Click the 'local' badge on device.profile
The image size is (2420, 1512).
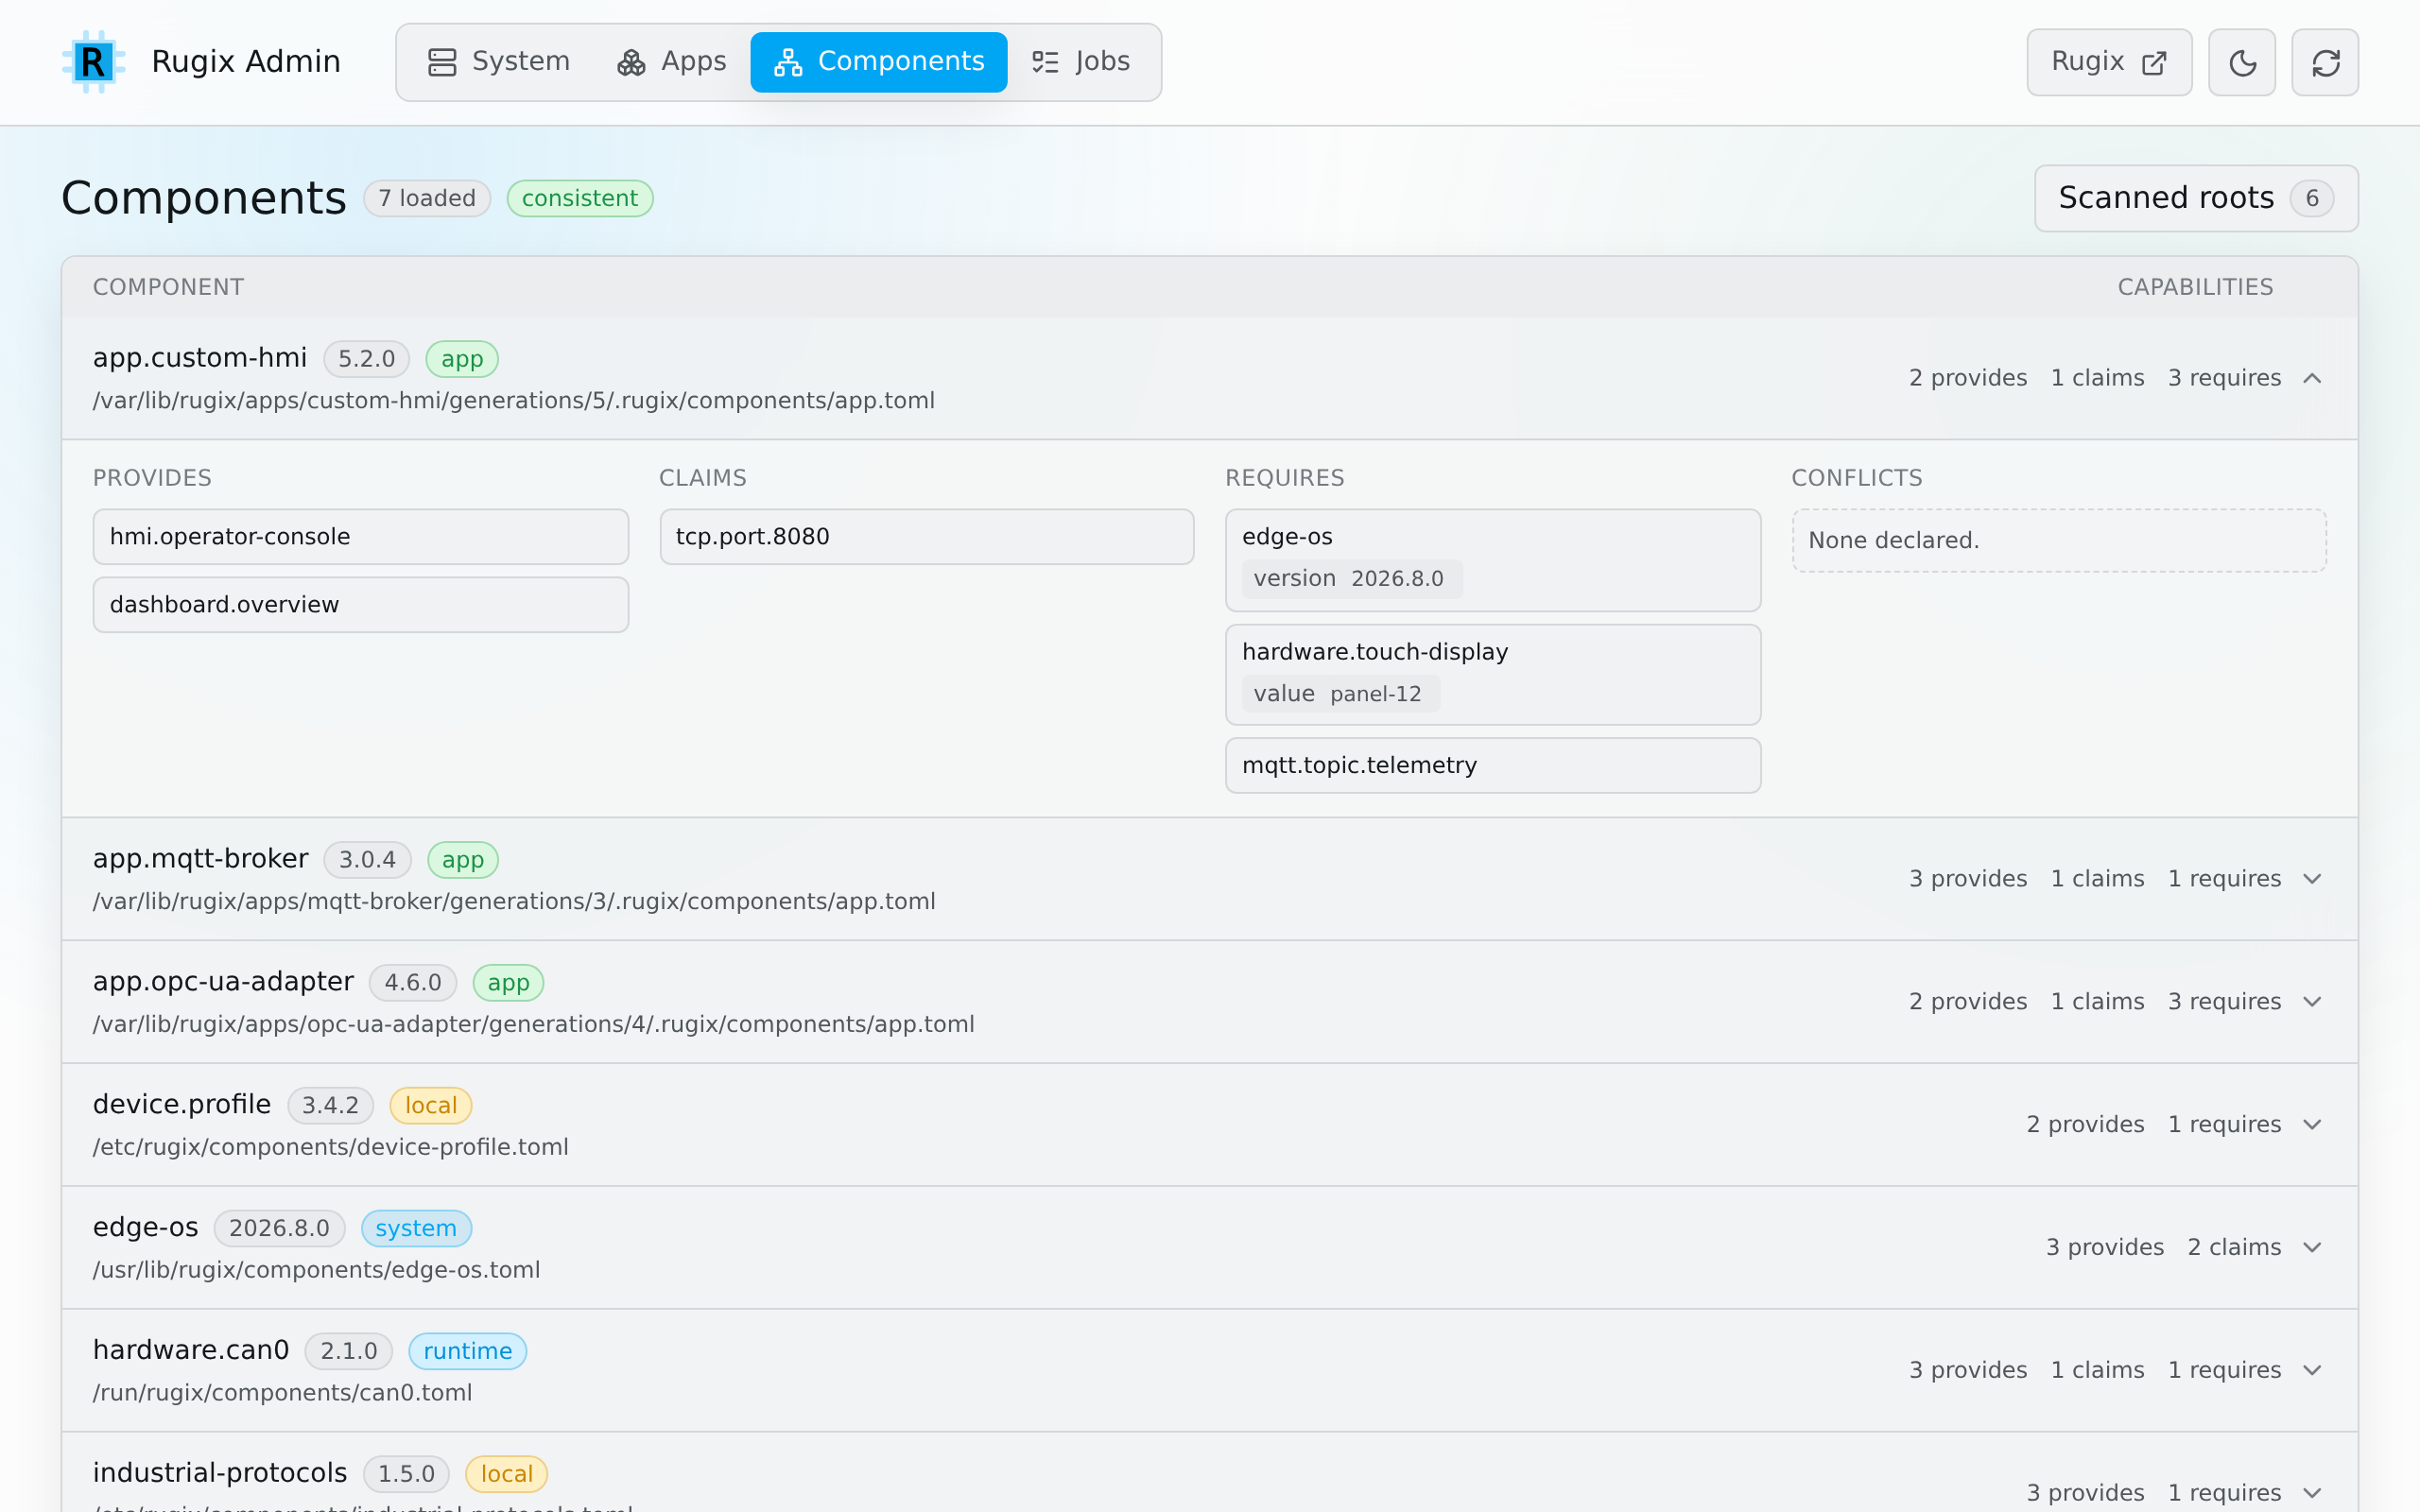pos(431,1106)
